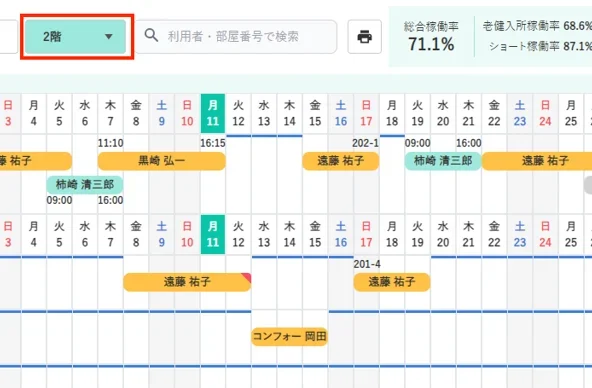Select the 柿崎 清三郎 bar starting 火 19
592x388 pixels.
(443, 161)
